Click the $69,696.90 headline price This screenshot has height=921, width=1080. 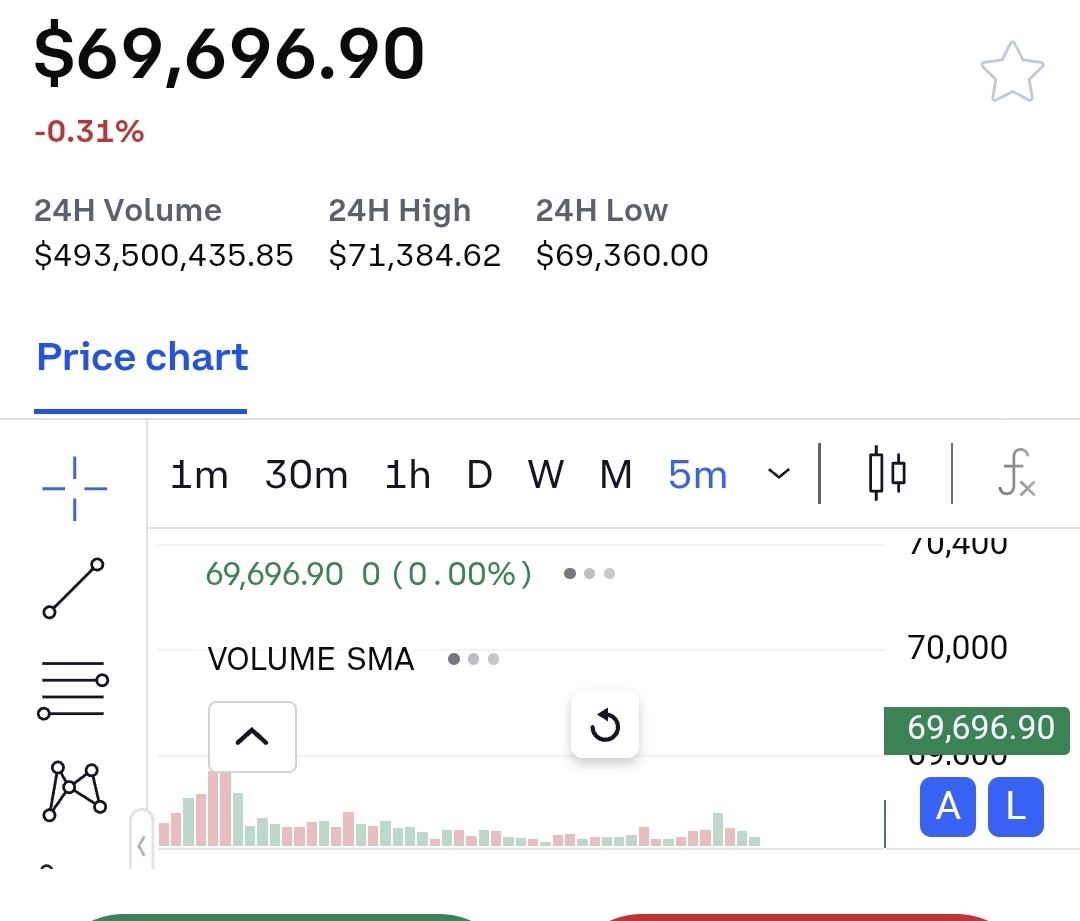pyautogui.click(x=229, y=54)
